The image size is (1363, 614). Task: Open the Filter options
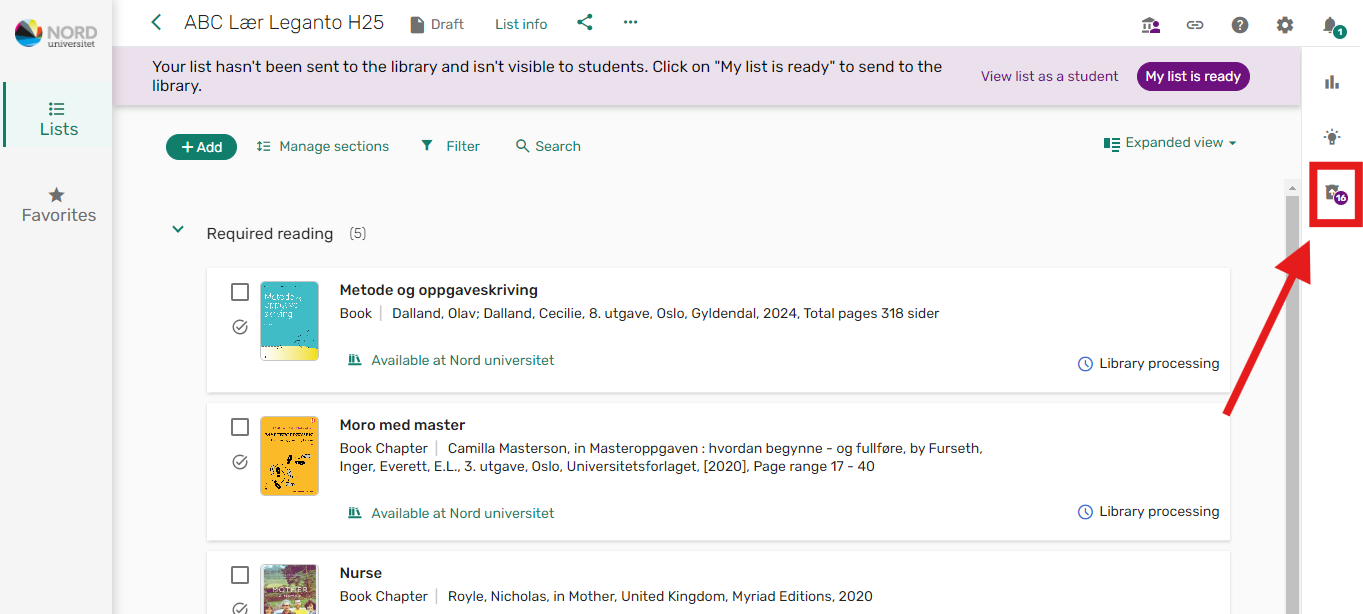click(451, 146)
